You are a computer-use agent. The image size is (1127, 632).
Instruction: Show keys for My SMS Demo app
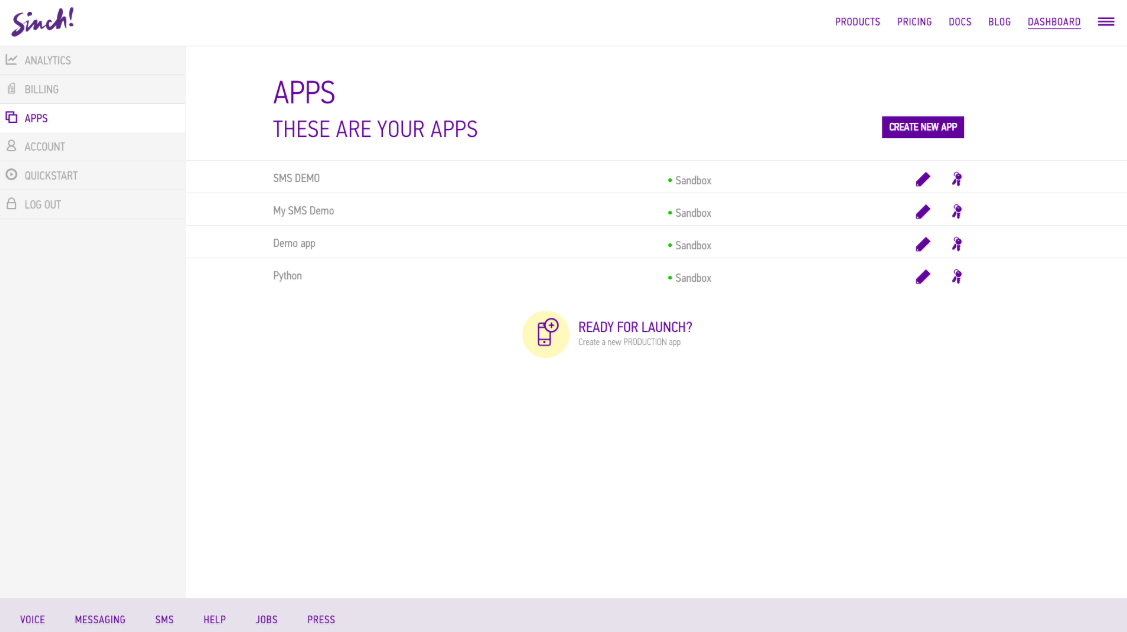tap(956, 212)
